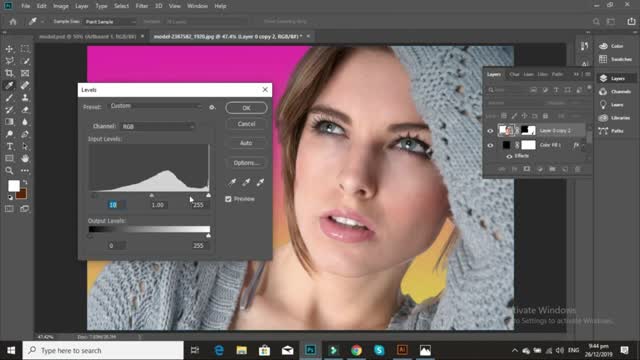This screenshot has width=640, height=360.
Task: Select the Dodge tool
Action: pos(9,134)
